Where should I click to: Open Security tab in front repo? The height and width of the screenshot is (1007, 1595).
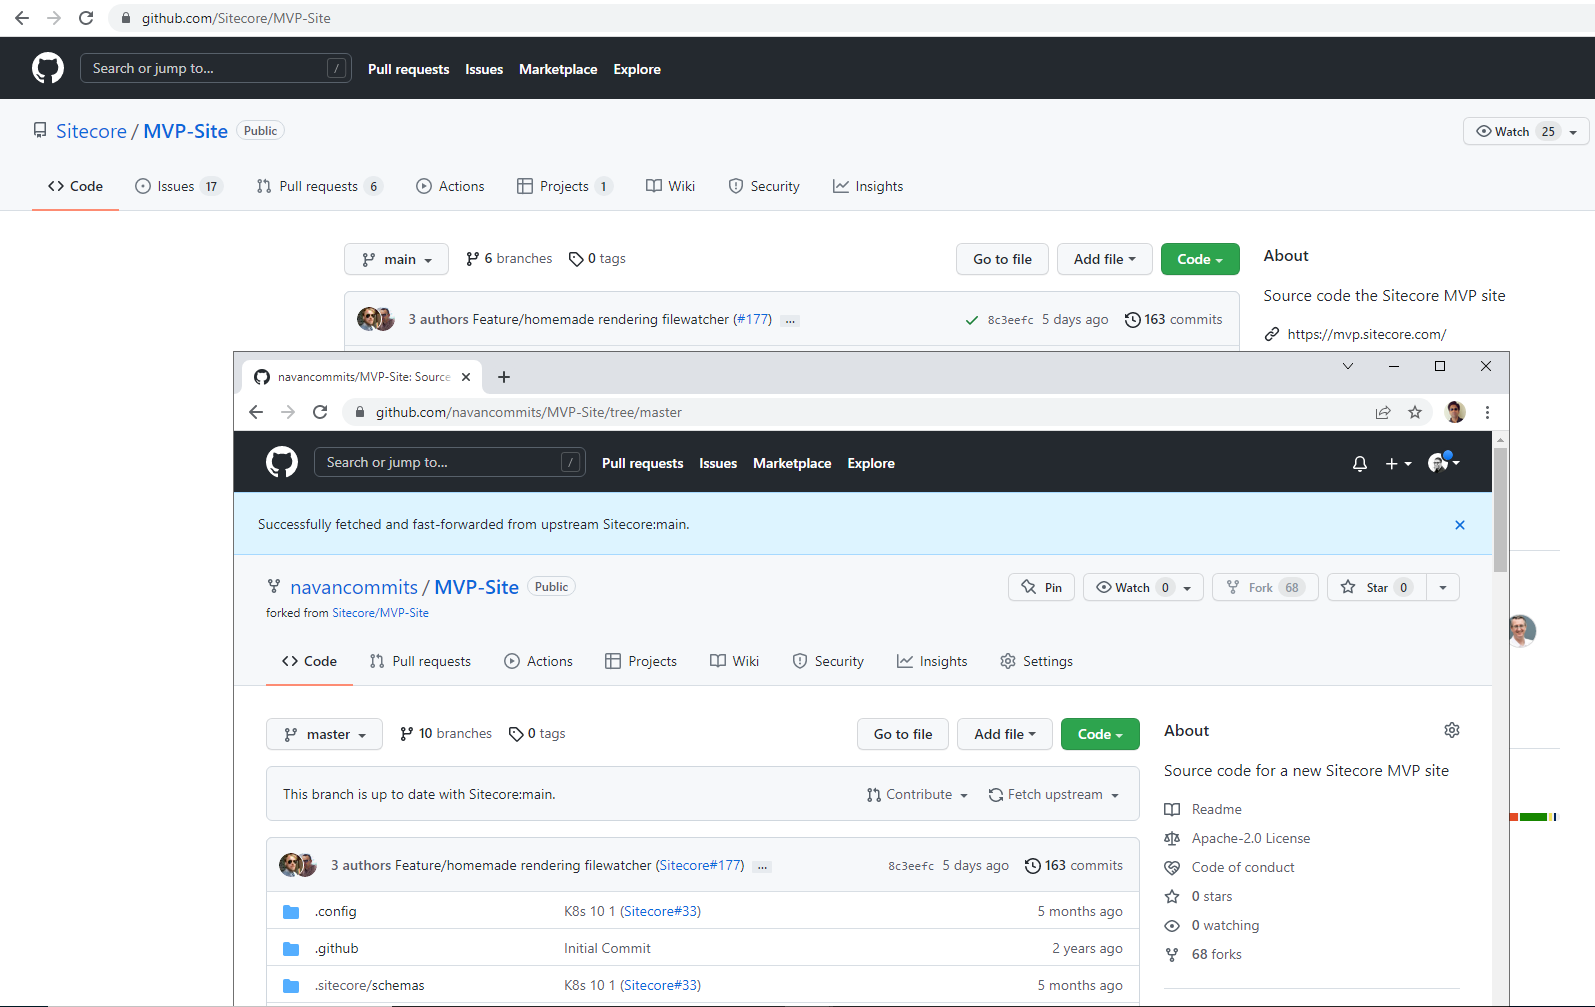tap(828, 661)
